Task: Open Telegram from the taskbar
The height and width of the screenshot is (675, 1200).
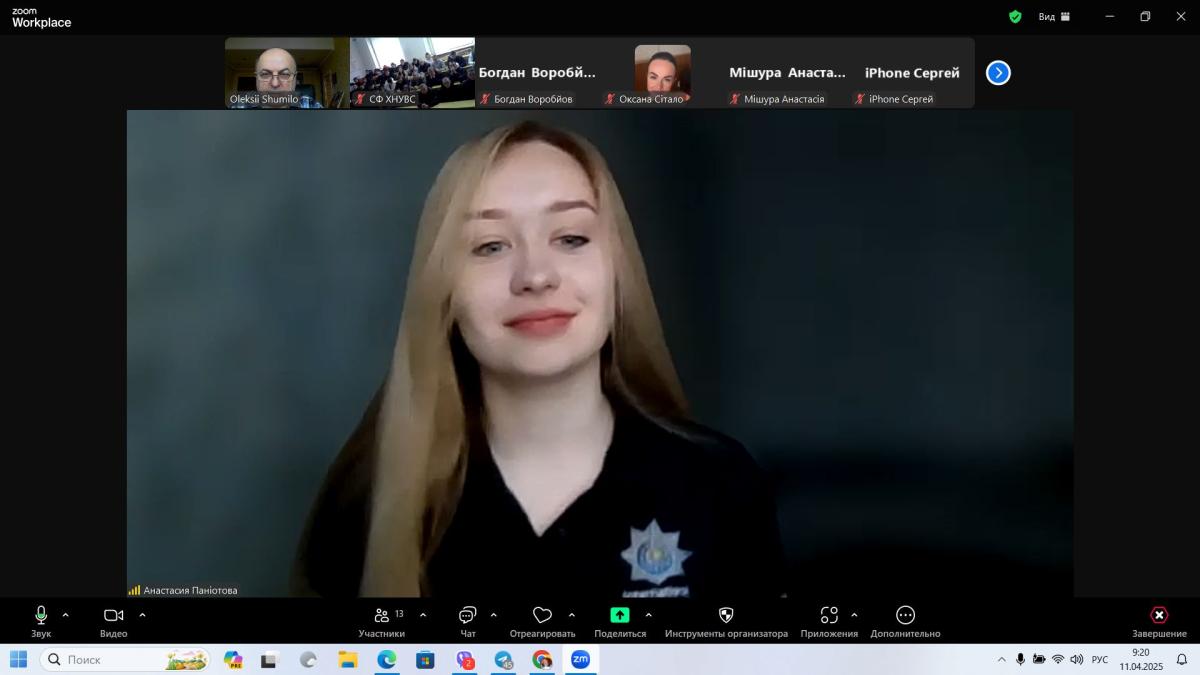Action: tap(503, 660)
